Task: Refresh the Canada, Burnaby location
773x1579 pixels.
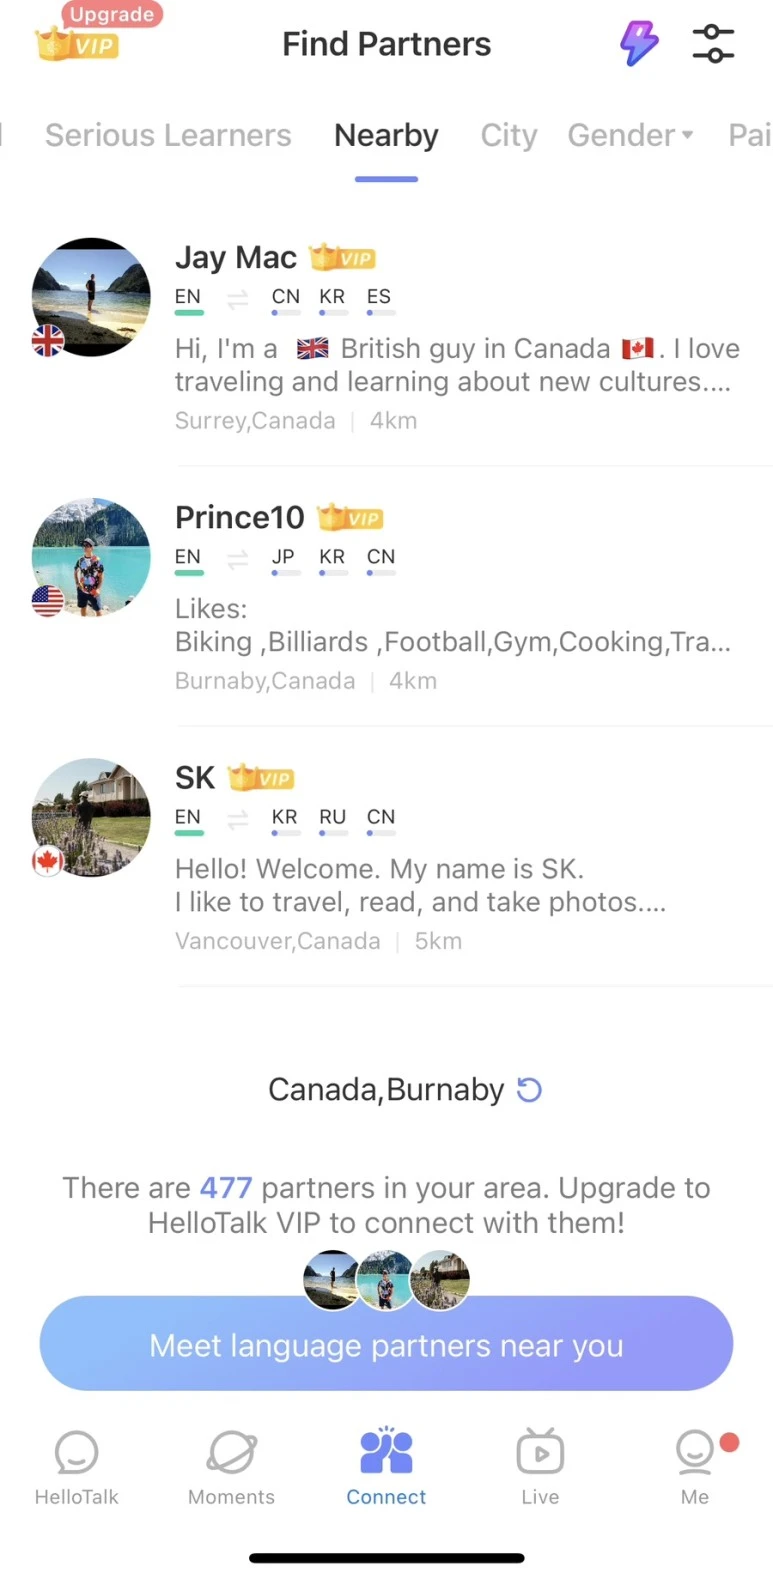Action: pyautogui.click(x=529, y=1089)
